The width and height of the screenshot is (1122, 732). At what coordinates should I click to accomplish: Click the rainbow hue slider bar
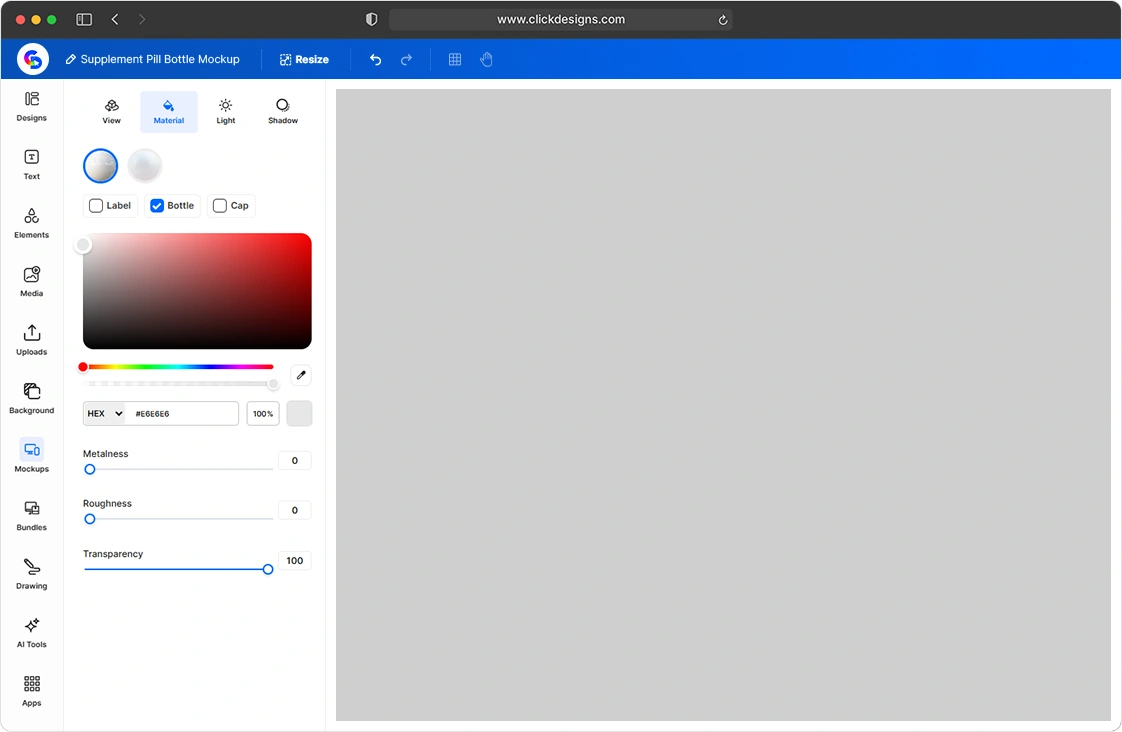[x=178, y=367]
